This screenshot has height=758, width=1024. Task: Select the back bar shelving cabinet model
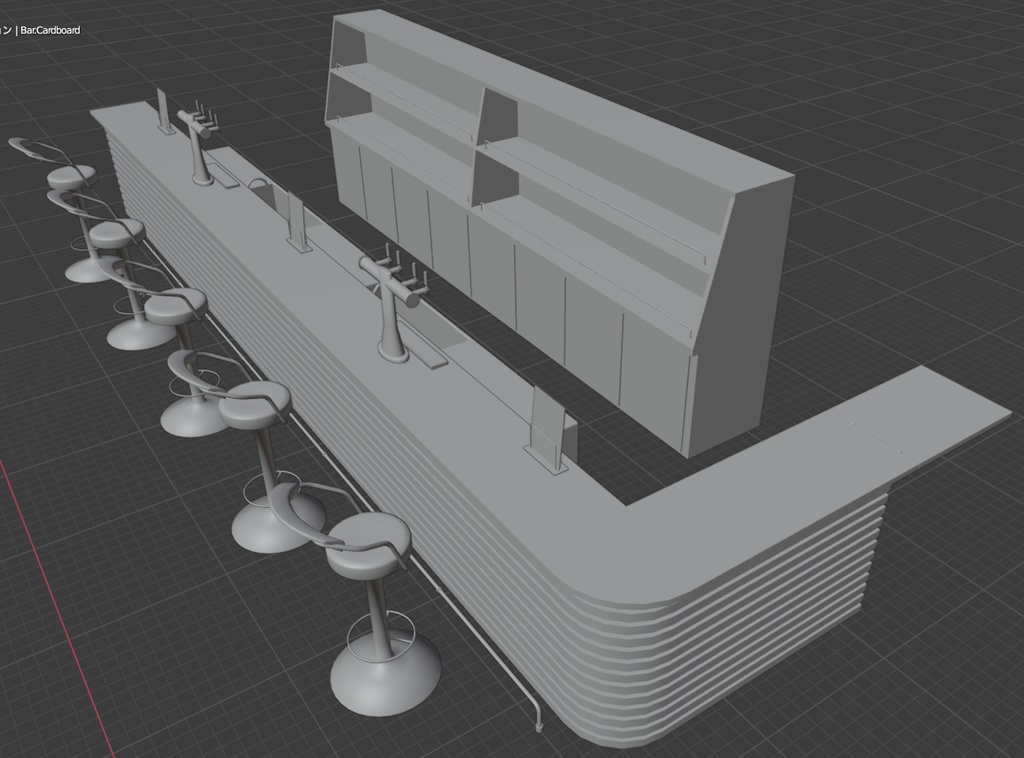[x=560, y=227]
